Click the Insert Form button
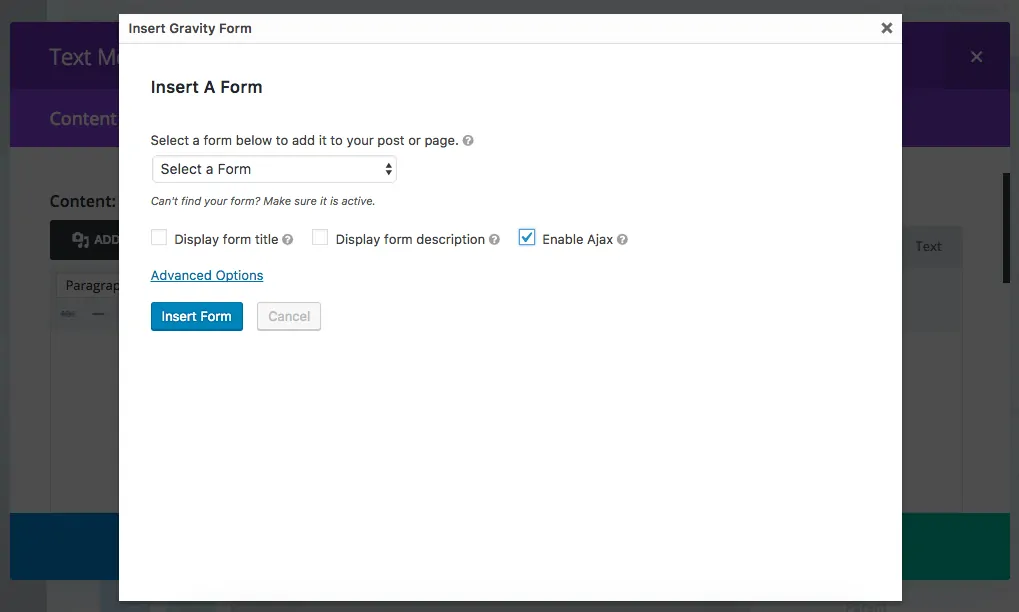 coord(196,316)
